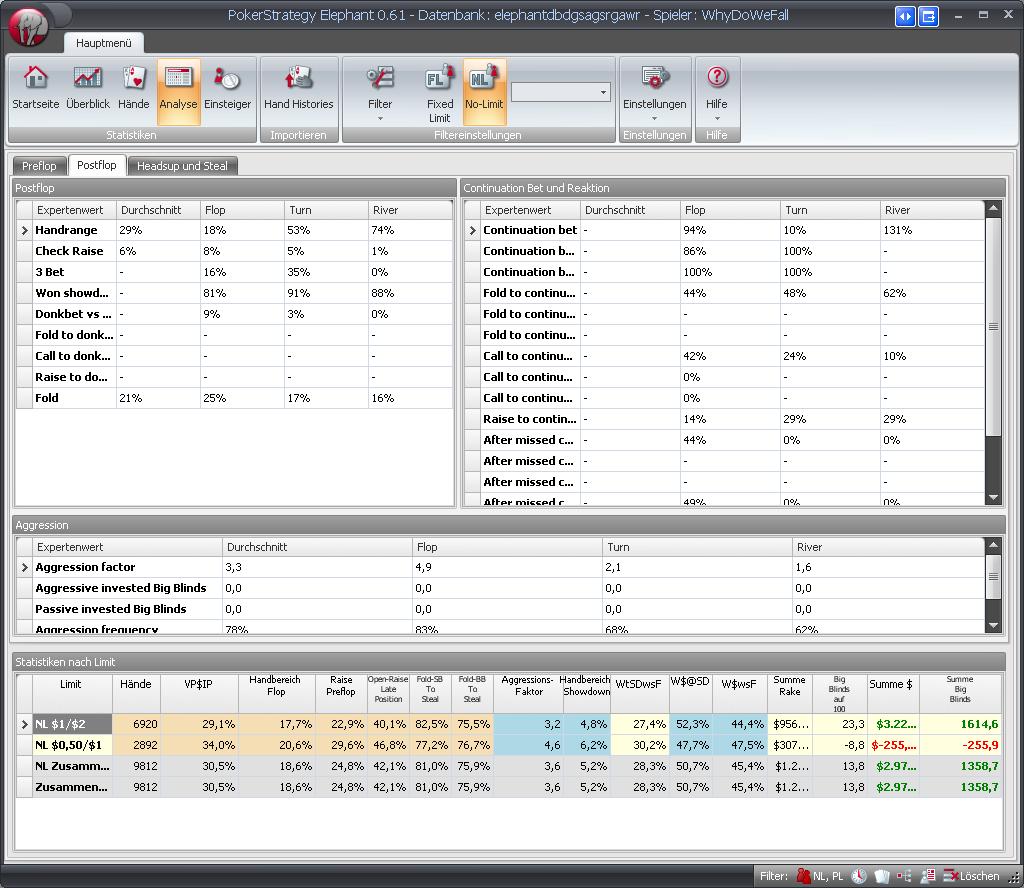Click the Hände column header in limit table
This screenshot has height=888, width=1024.
pyautogui.click(x=136, y=693)
